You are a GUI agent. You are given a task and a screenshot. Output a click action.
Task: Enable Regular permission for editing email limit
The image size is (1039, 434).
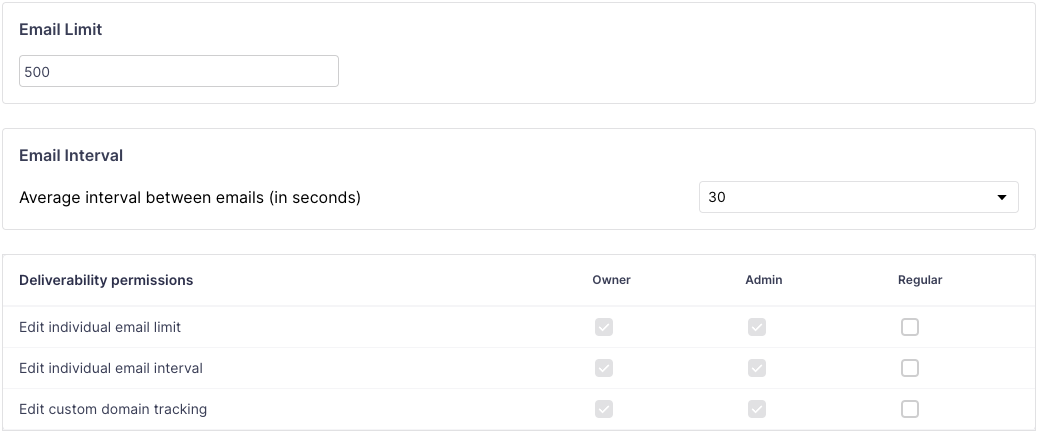coord(910,327)
